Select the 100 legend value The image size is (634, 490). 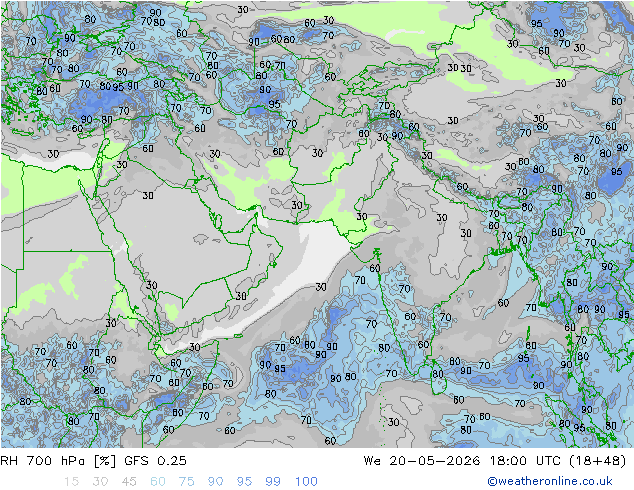(306, 481)
